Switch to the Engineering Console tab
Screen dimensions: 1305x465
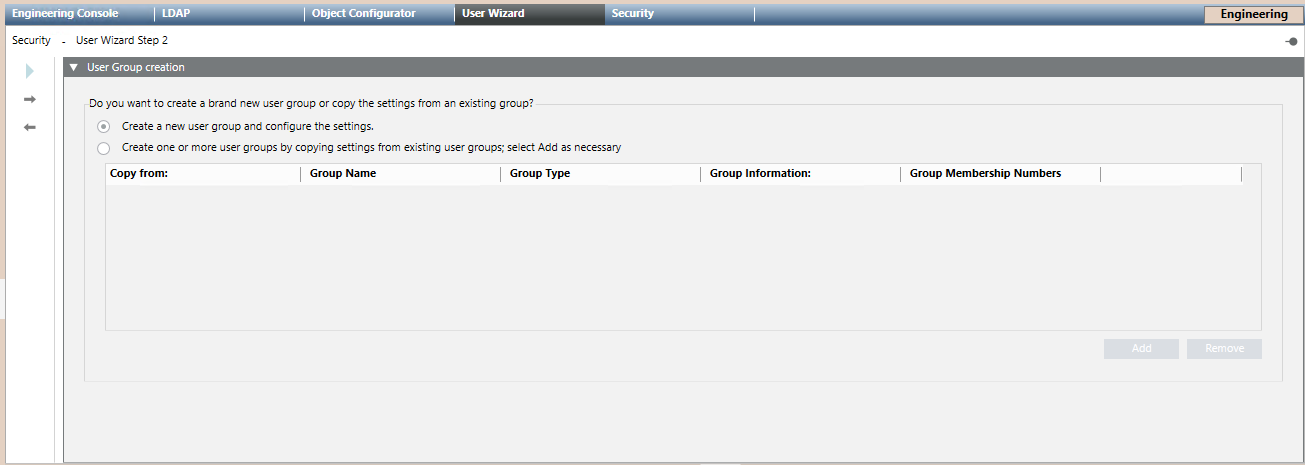pyautogui.click(x=65, y=14)
